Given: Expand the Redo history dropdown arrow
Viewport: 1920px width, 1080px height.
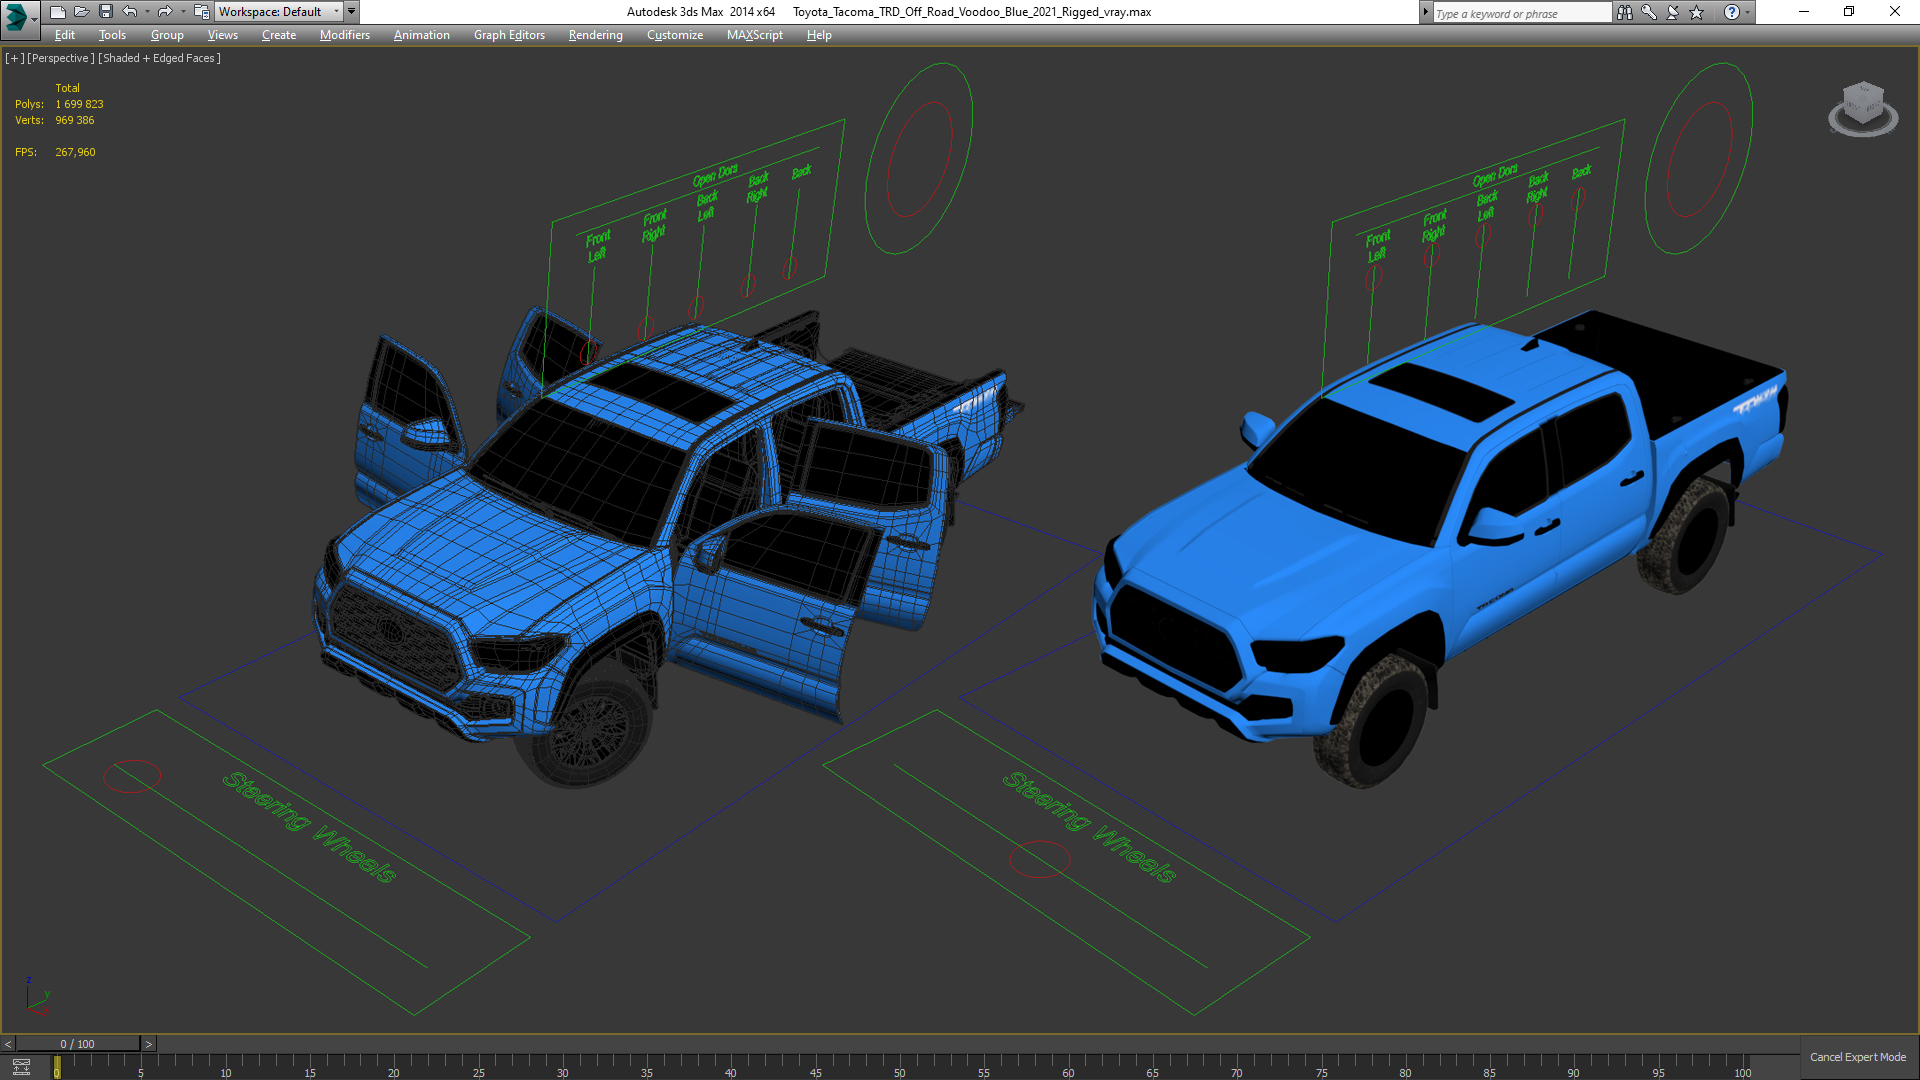Looking at the screenshot, I should click(182, 12).
